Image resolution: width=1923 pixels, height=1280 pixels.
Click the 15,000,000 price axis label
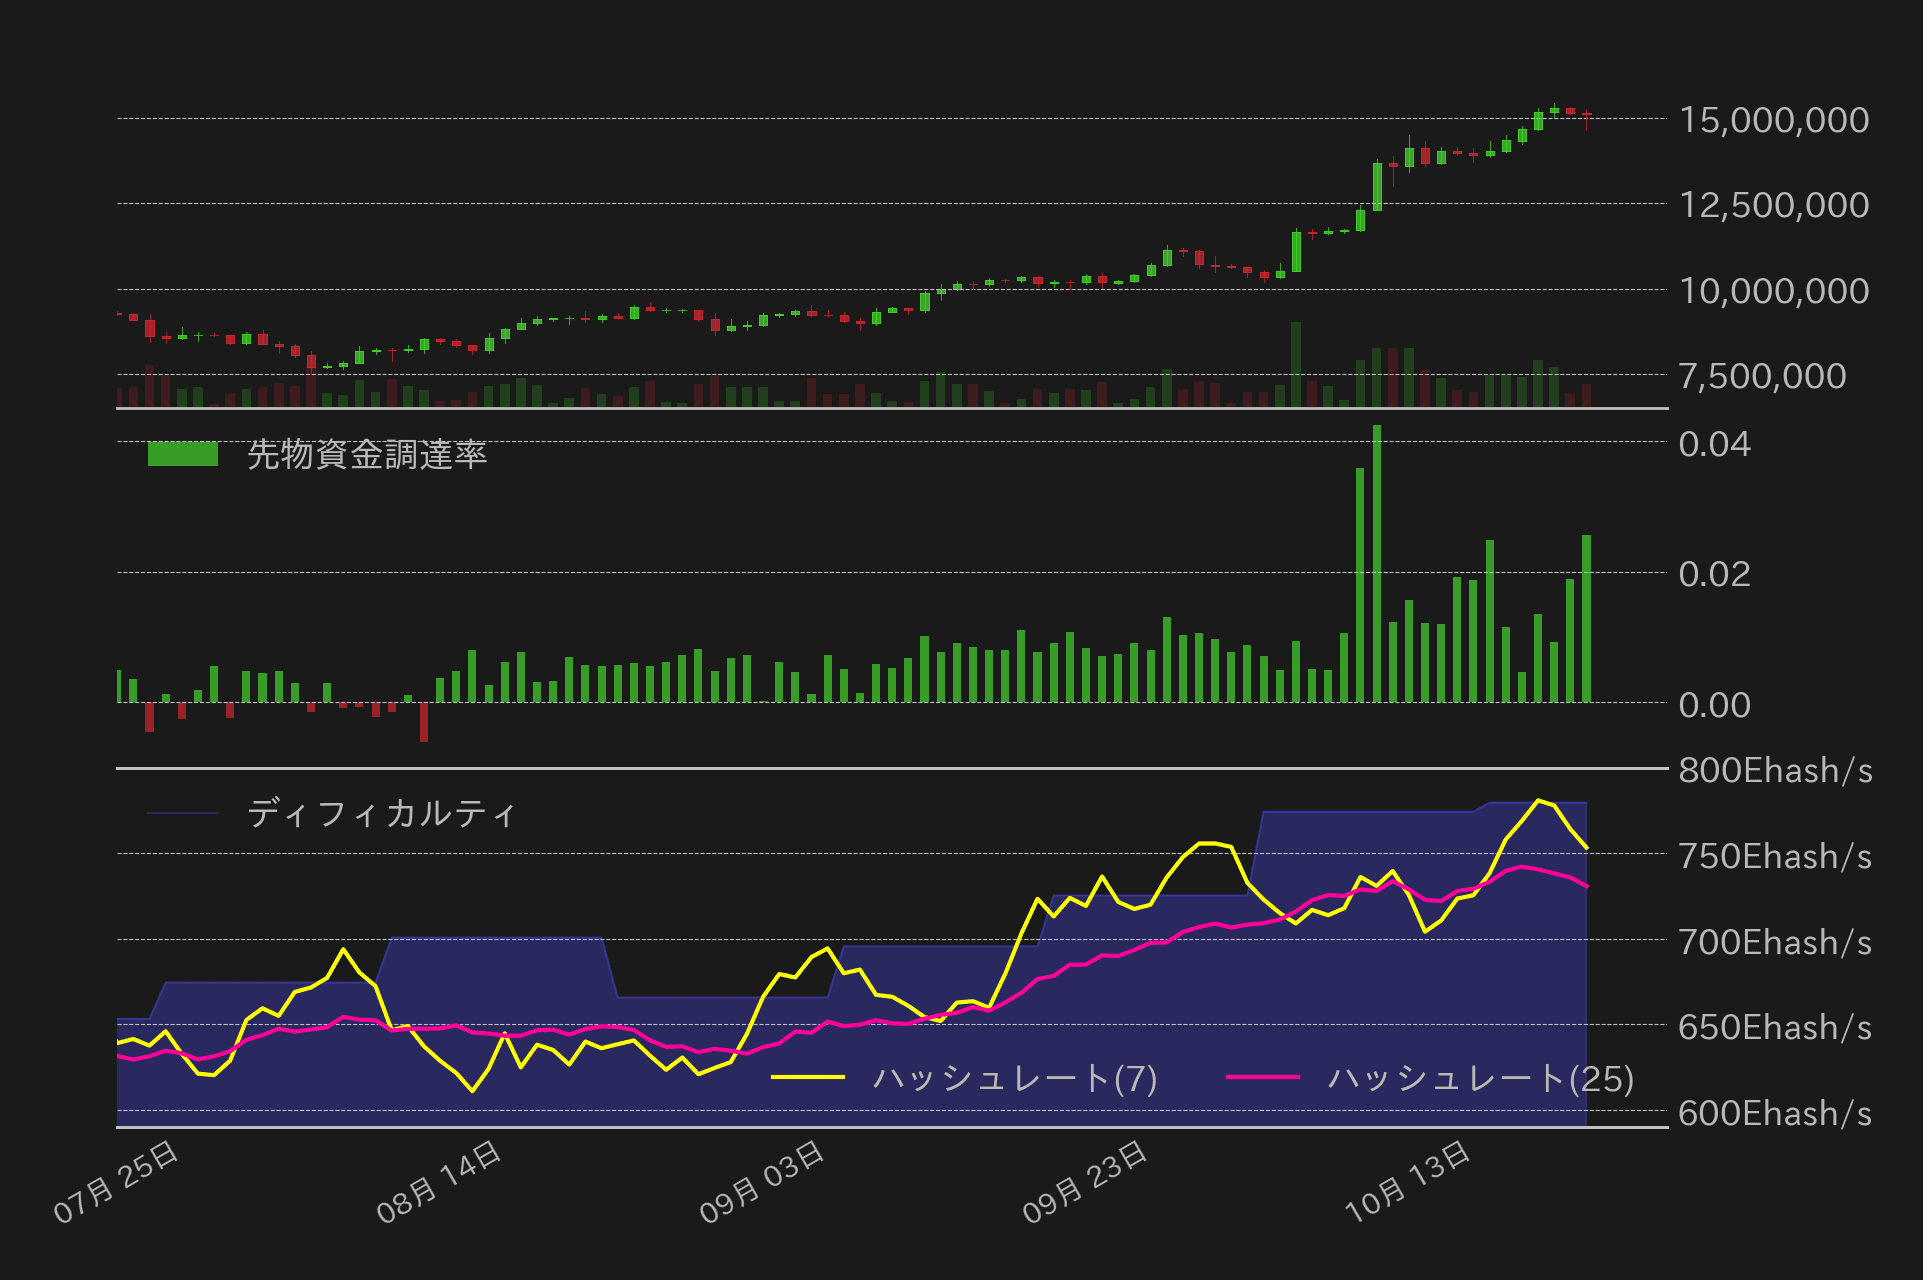tap(1773, 120)
